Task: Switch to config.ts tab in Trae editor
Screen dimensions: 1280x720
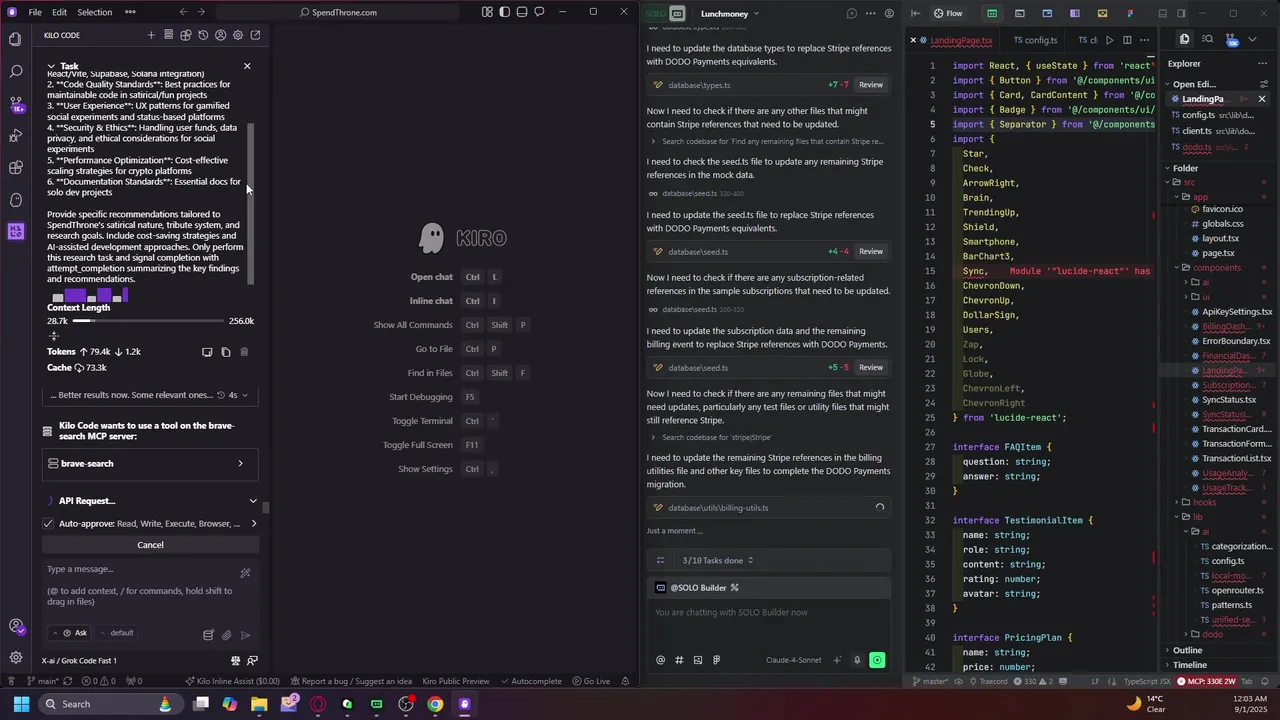Action: tap(1035, 40)
